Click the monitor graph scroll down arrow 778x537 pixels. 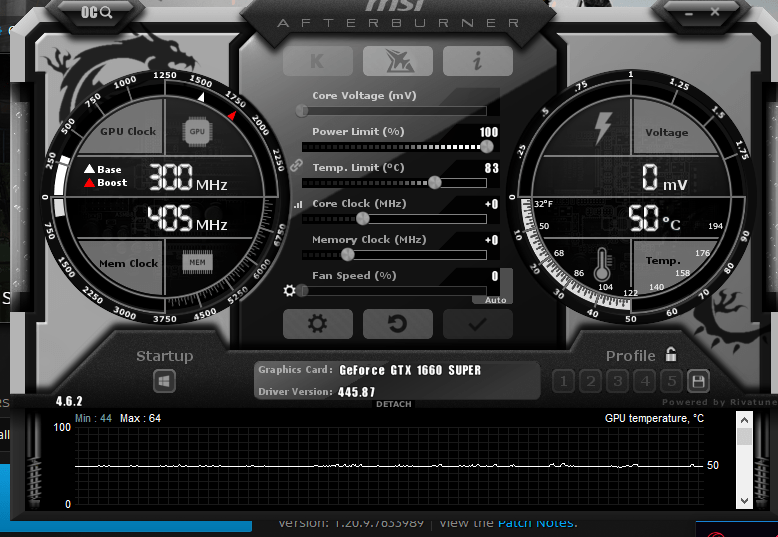(744, 500)
